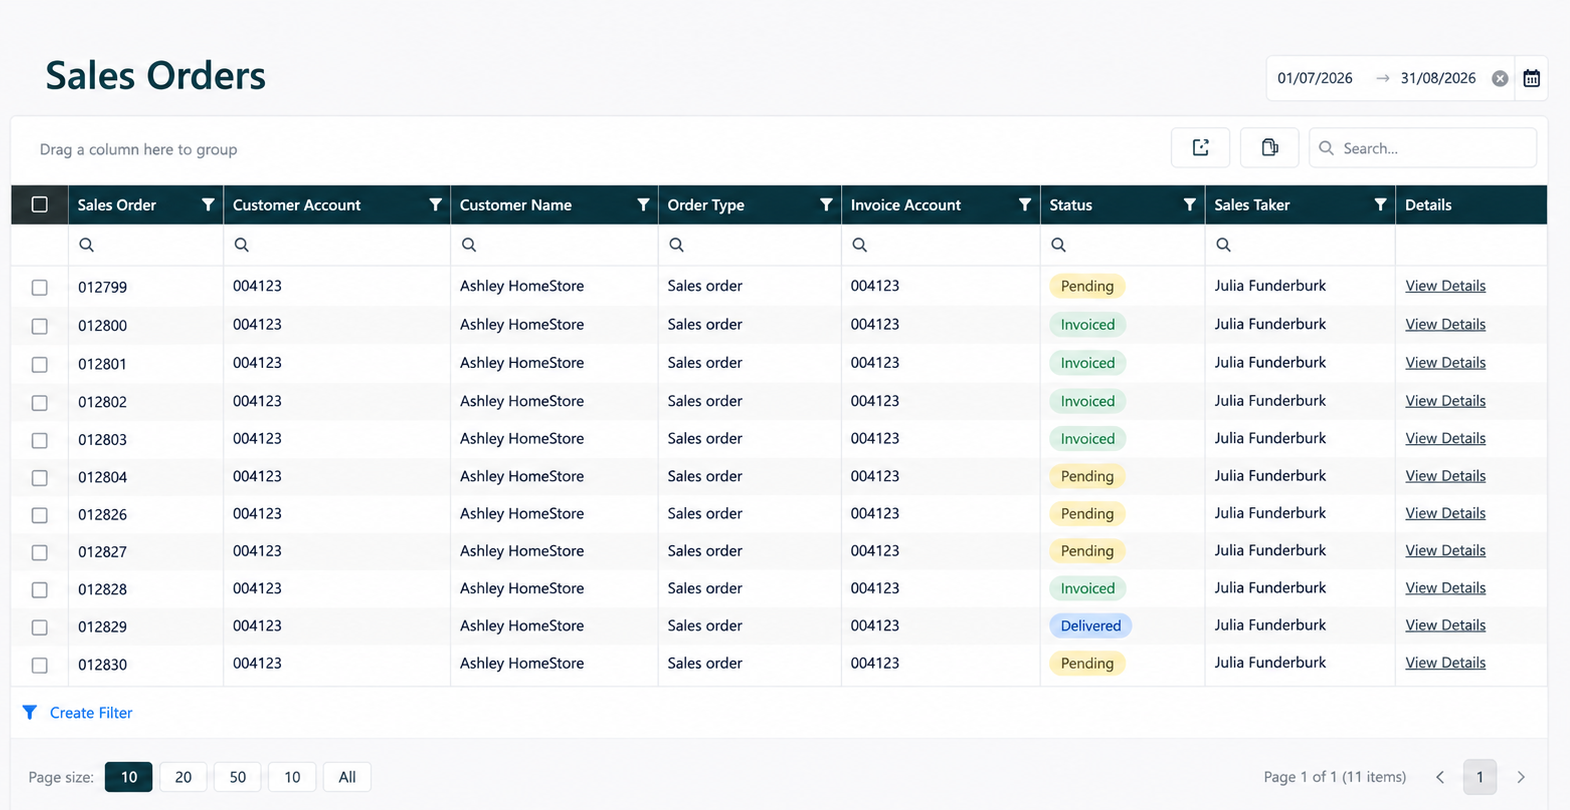This screenshot has height=810, width=1570.
Task: View Details for order 012799
Action: [1445, 286]
